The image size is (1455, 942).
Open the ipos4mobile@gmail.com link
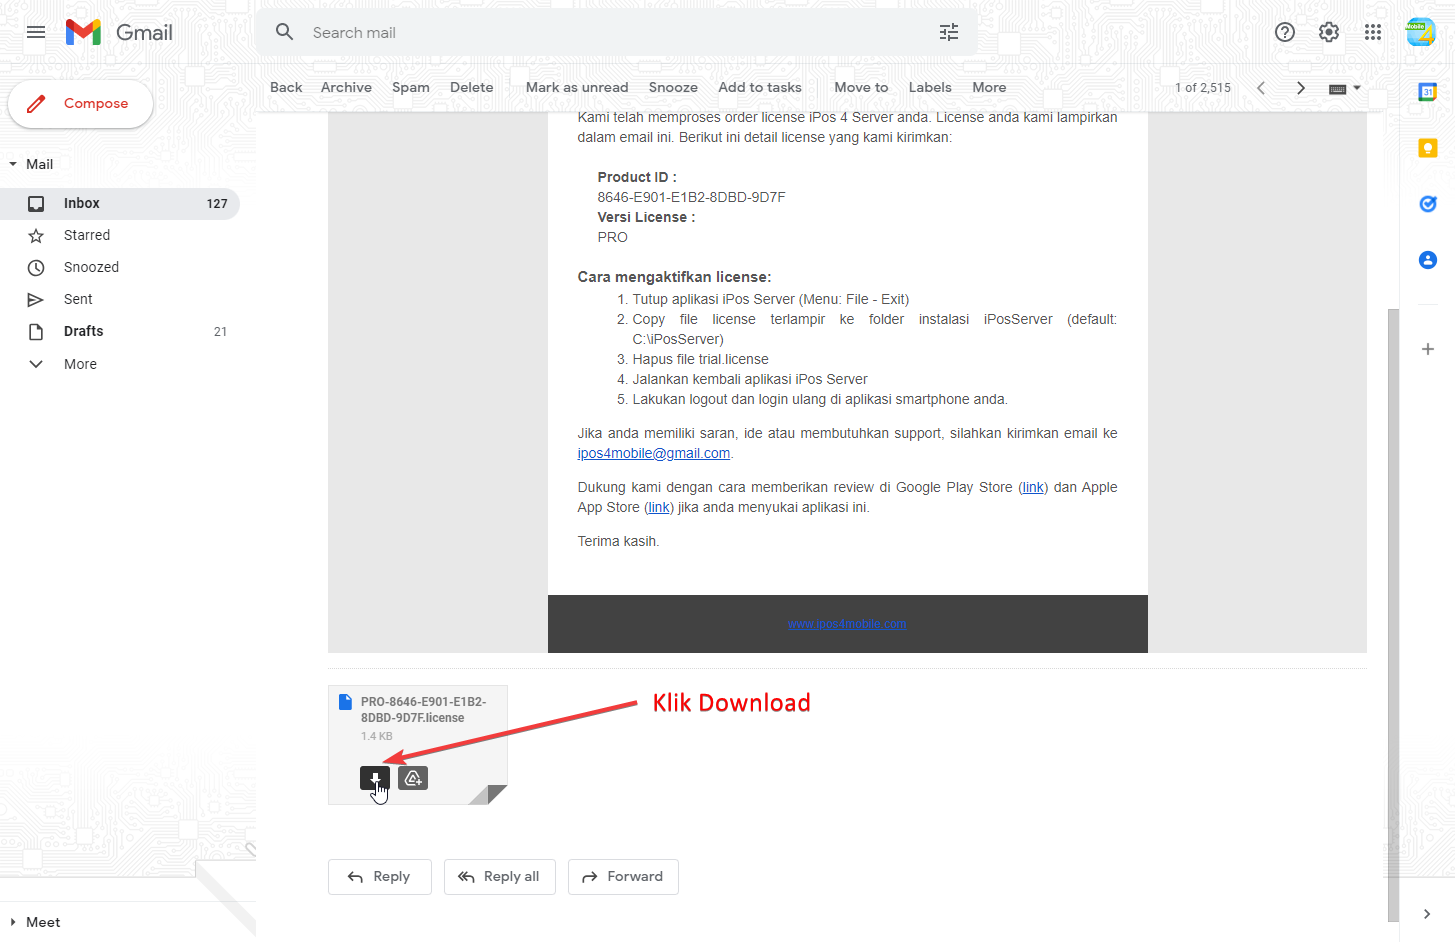(x=654, y=453)
